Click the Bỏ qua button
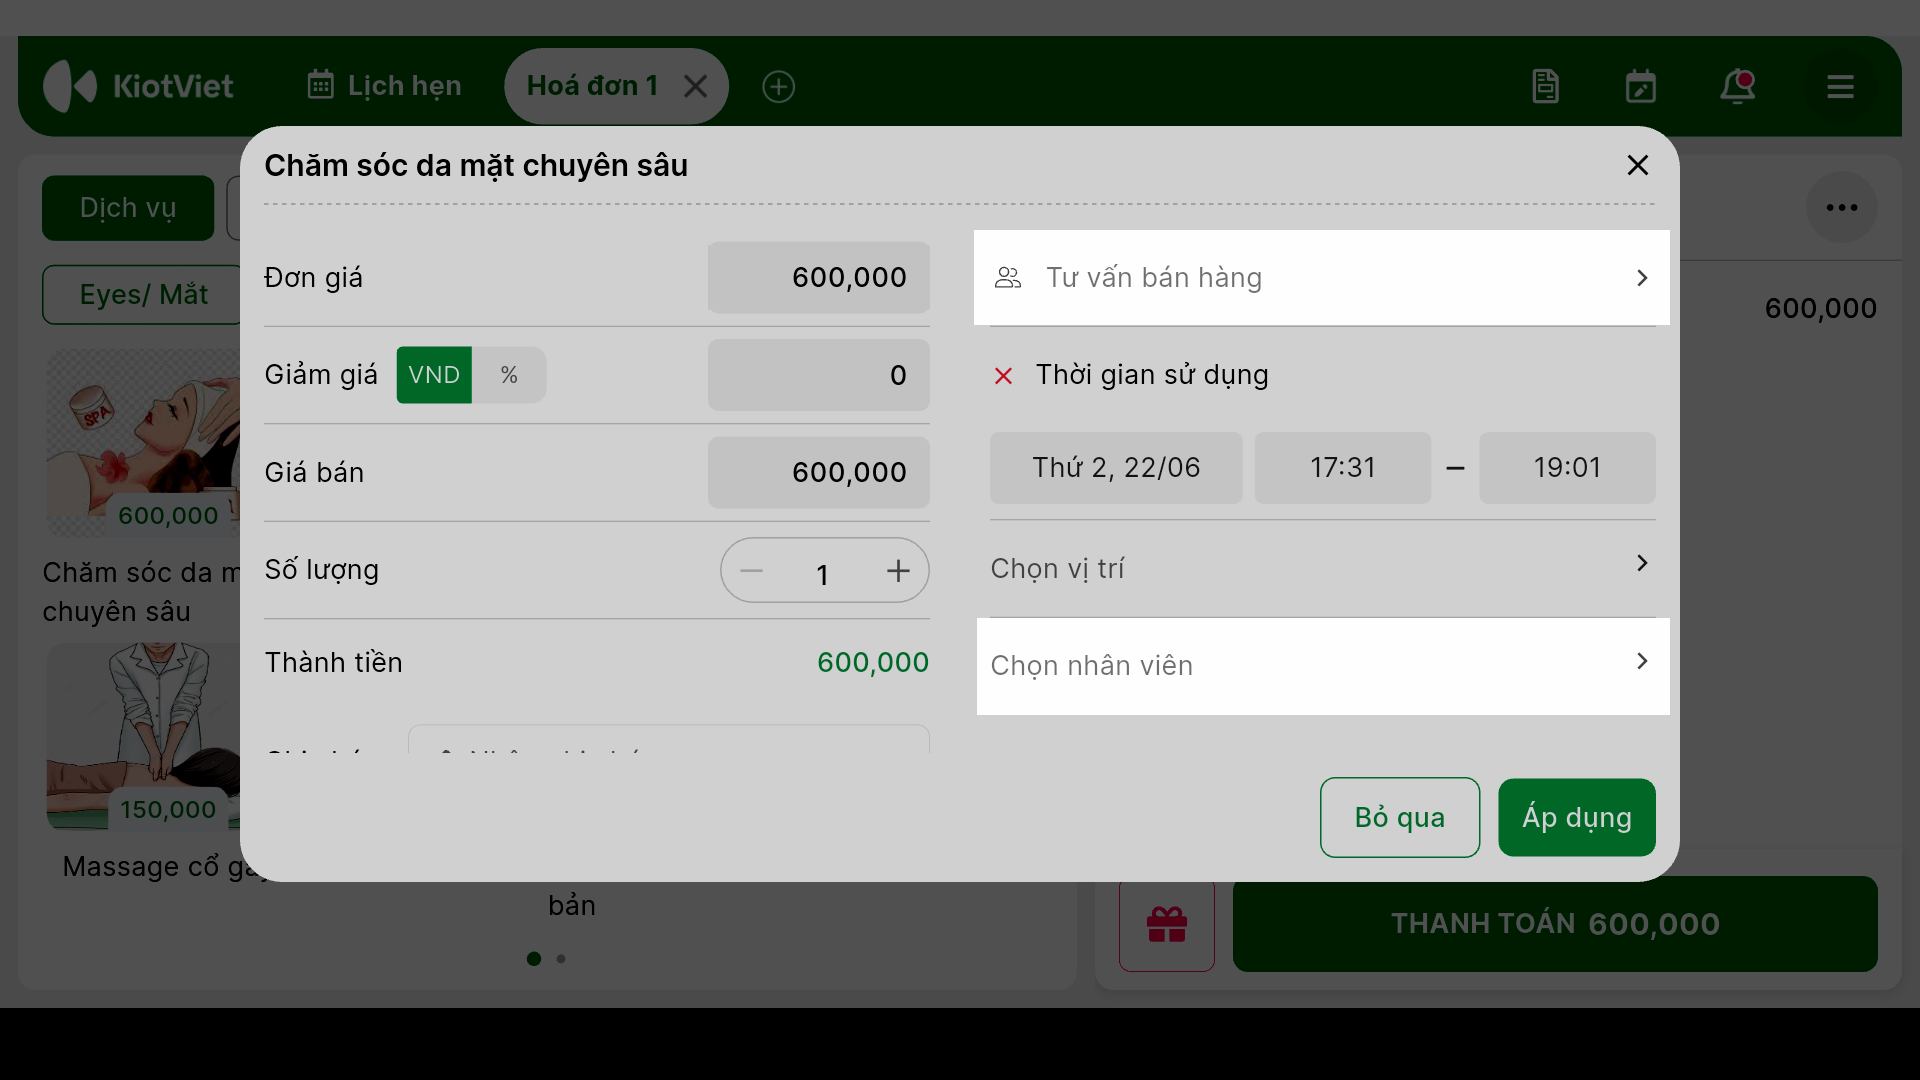 [x=1400, y=818]
